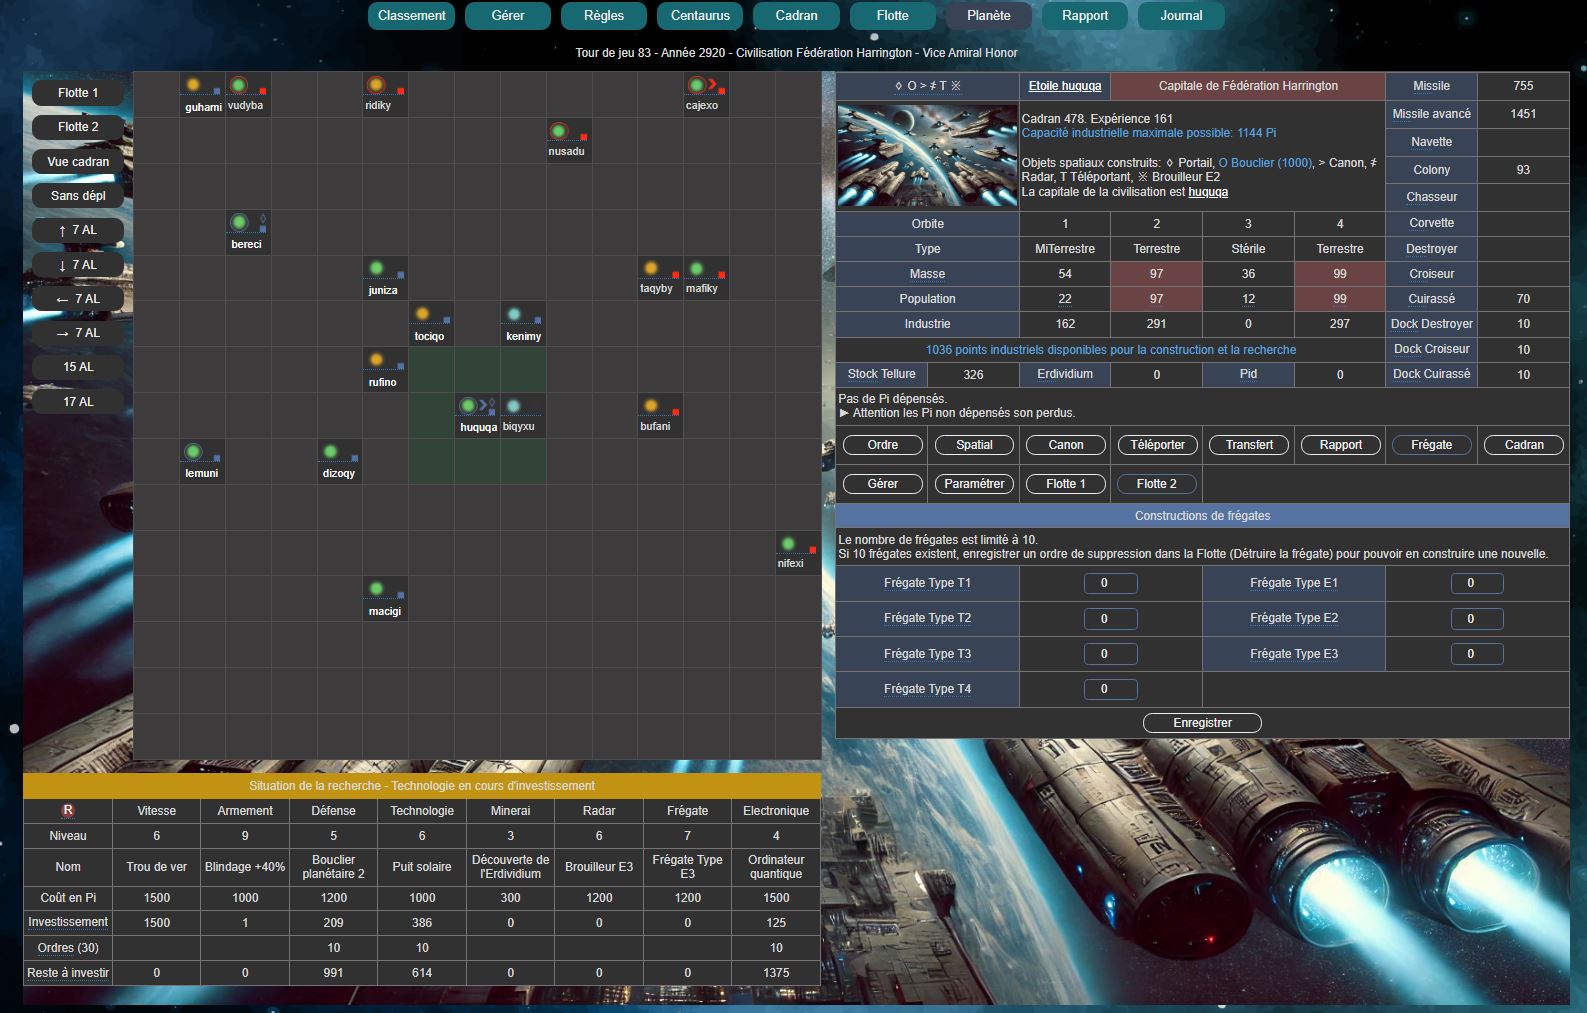Move view right 7 AL
Screen dimensions: 1587x1013
coord(78,333)
